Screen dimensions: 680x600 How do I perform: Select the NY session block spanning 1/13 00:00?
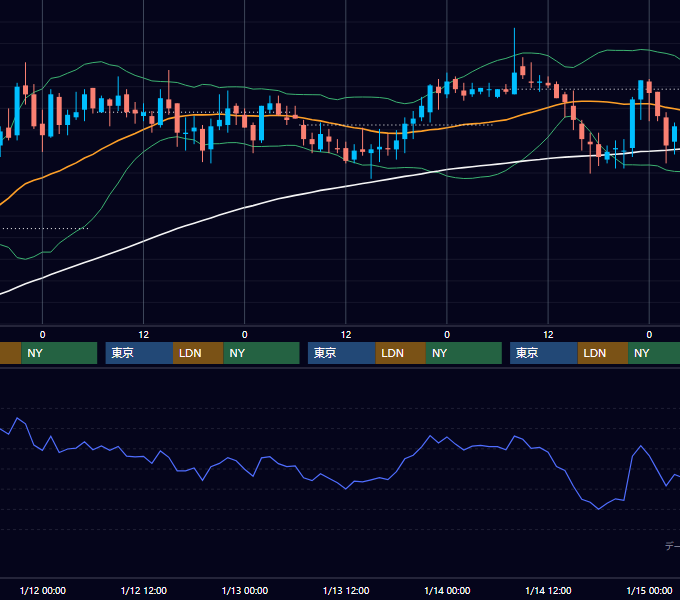[x=262, y=353]
